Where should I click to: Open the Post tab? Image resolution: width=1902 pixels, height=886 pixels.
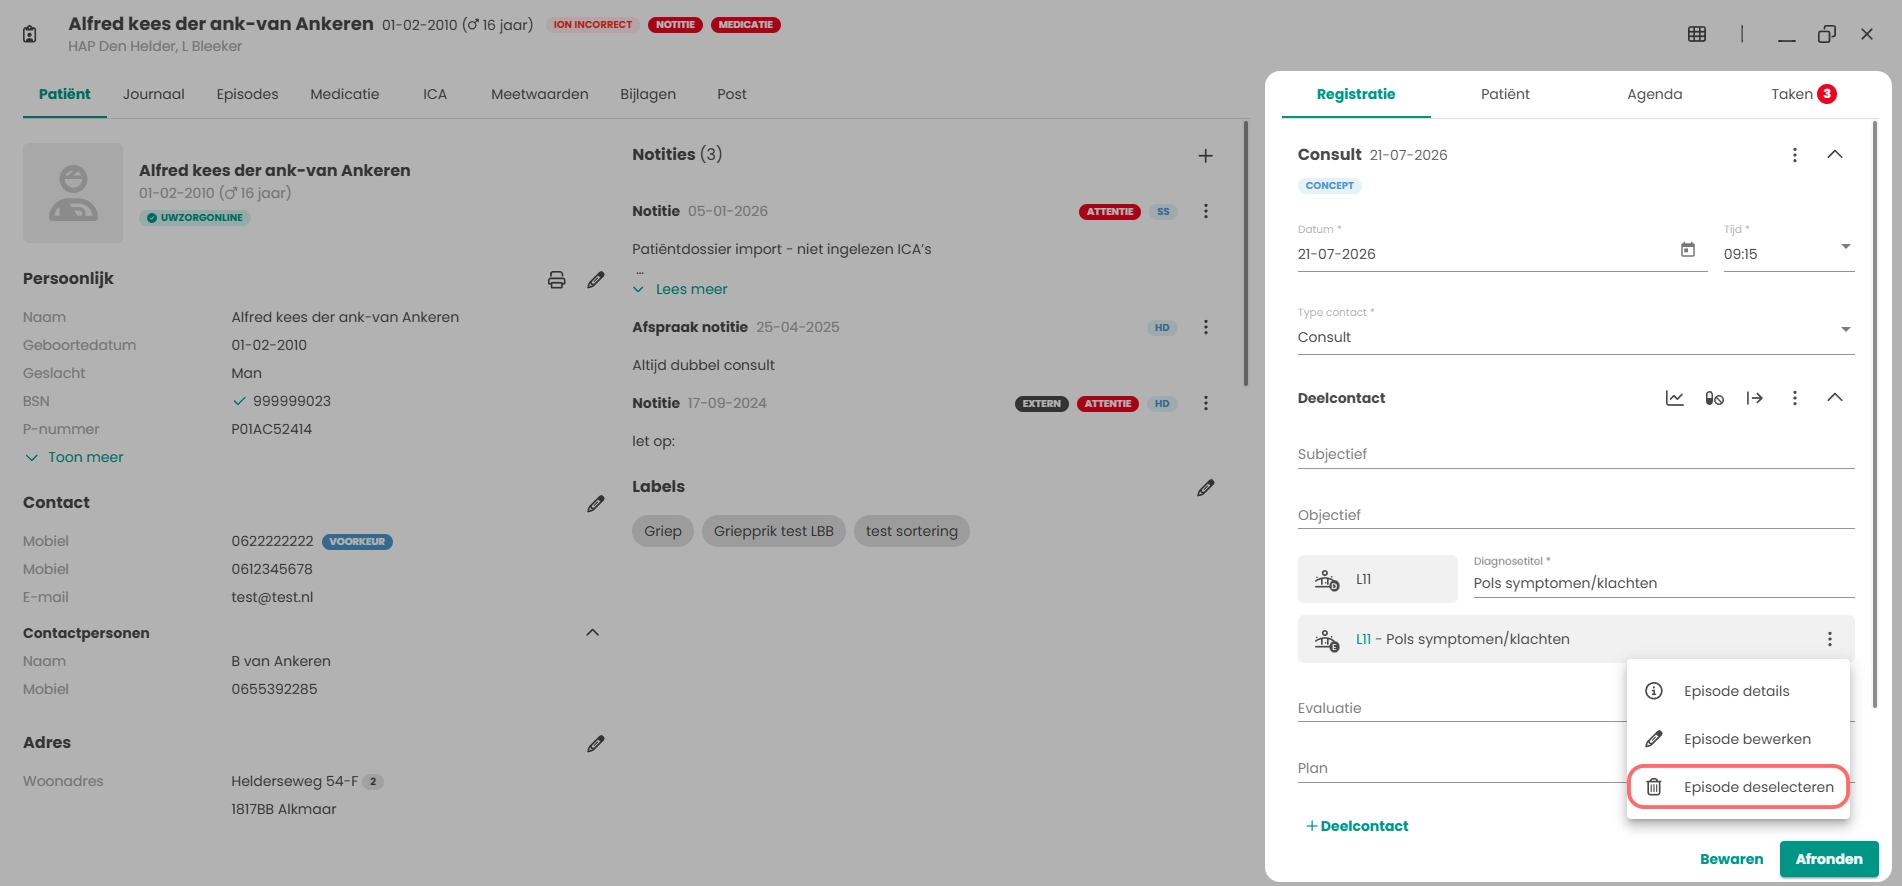click(732, 94)
